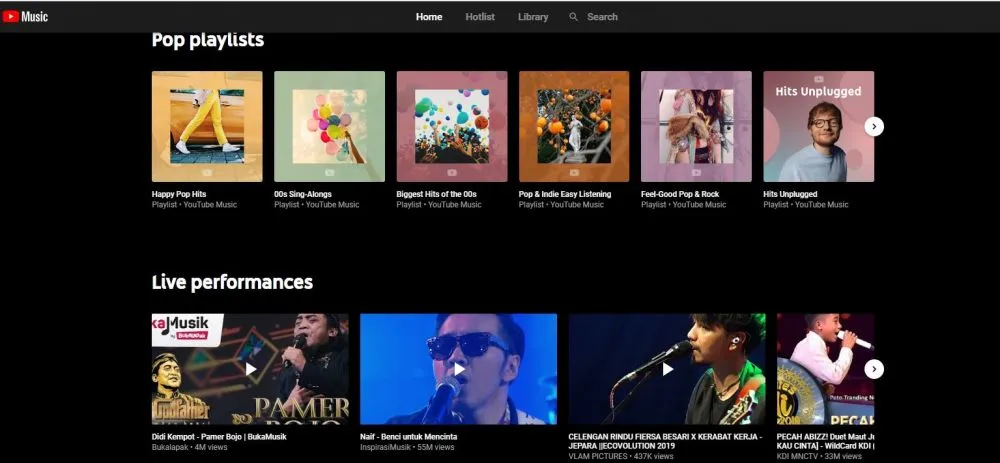This screenshot has height=463, width=1000.
Task: Switch to the Hotlist tab
Action: pos(480,17)
